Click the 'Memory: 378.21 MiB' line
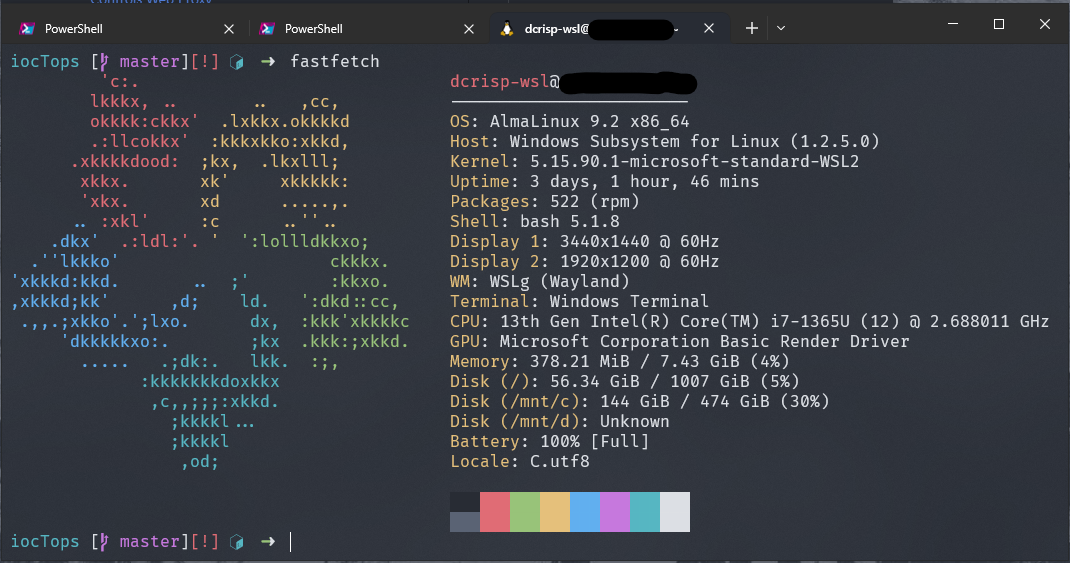 (620, 361)
